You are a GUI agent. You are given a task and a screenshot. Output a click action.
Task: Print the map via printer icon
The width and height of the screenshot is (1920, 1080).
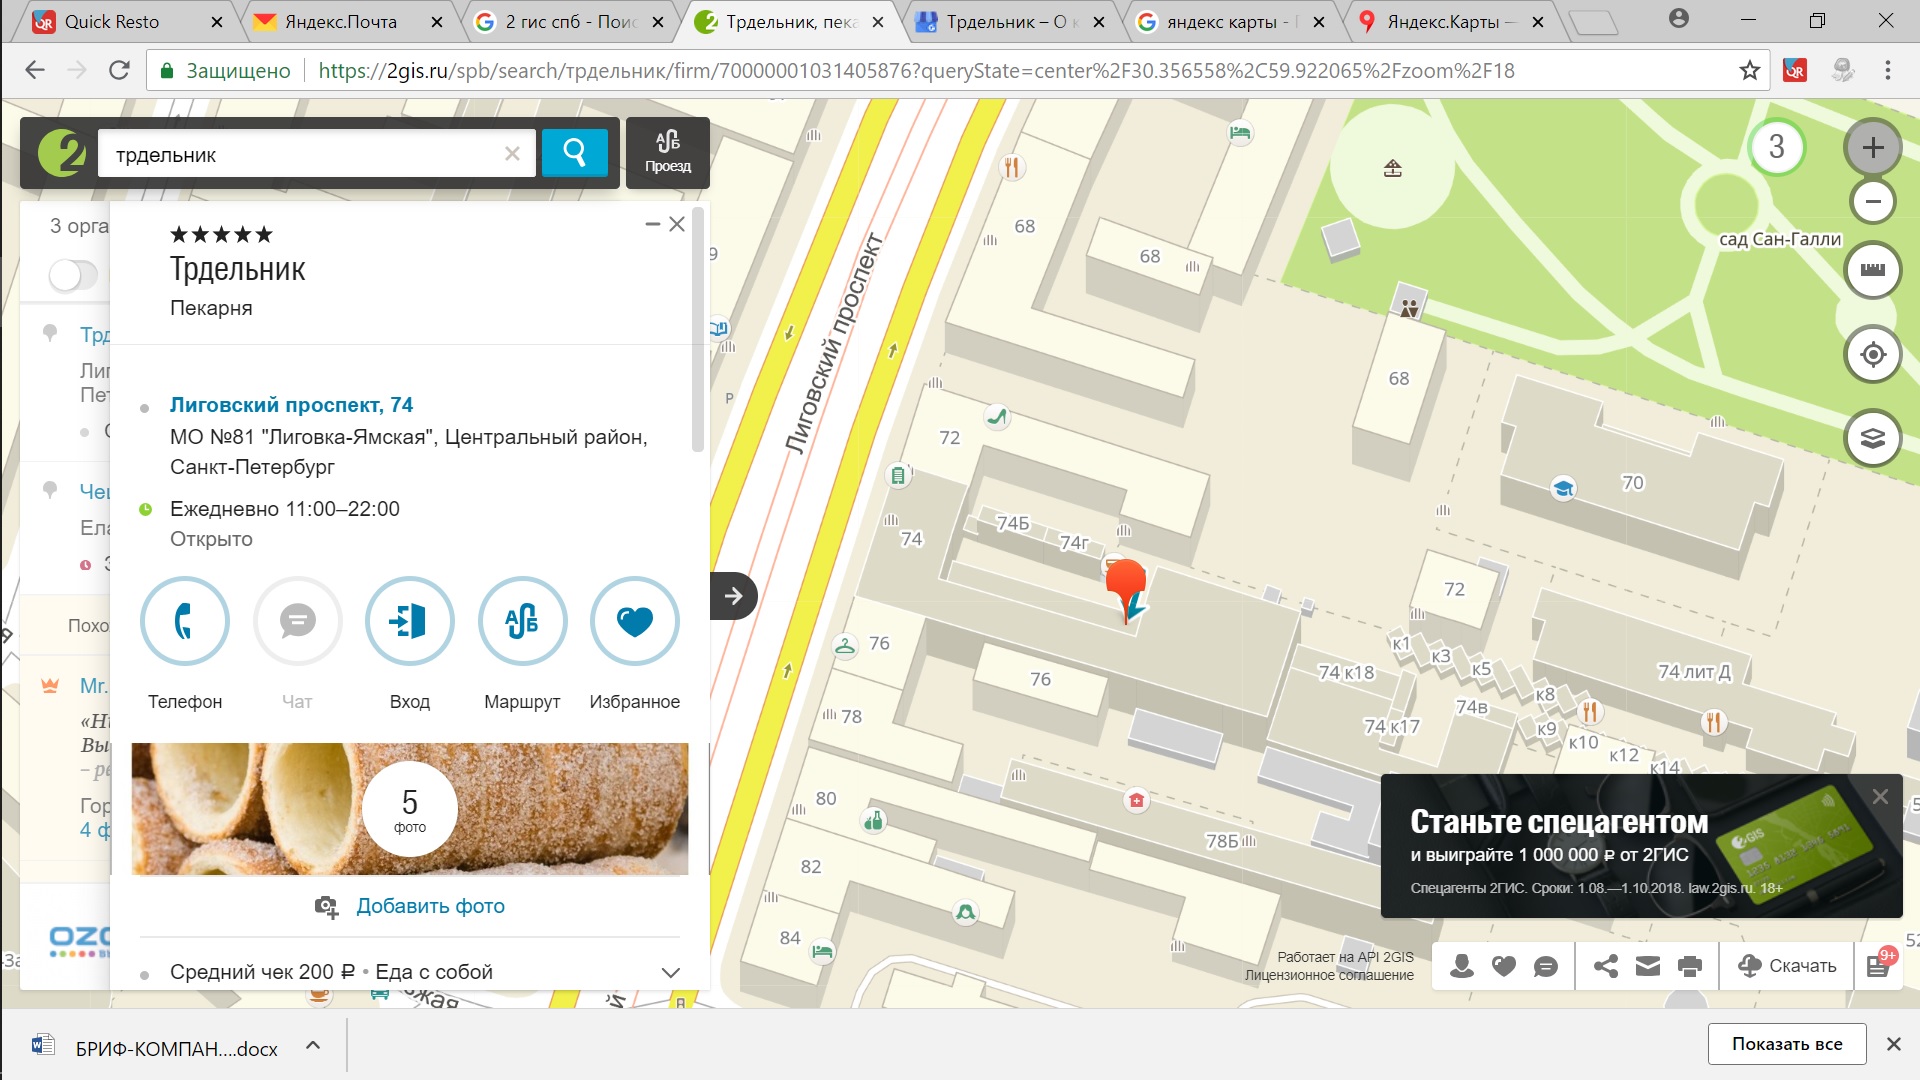click(x=1690, y=966)
